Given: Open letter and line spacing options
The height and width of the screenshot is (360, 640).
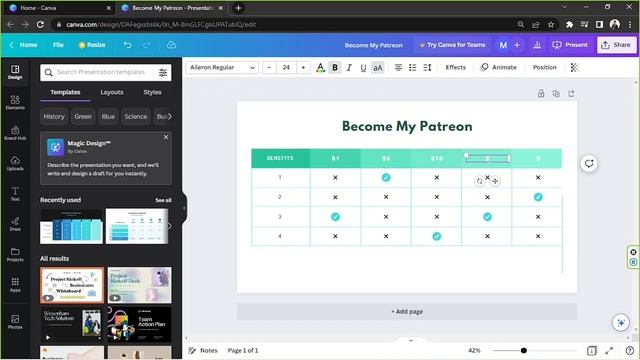Looking at the screenshot, I should pyautogui.click(x=427, y=68).
